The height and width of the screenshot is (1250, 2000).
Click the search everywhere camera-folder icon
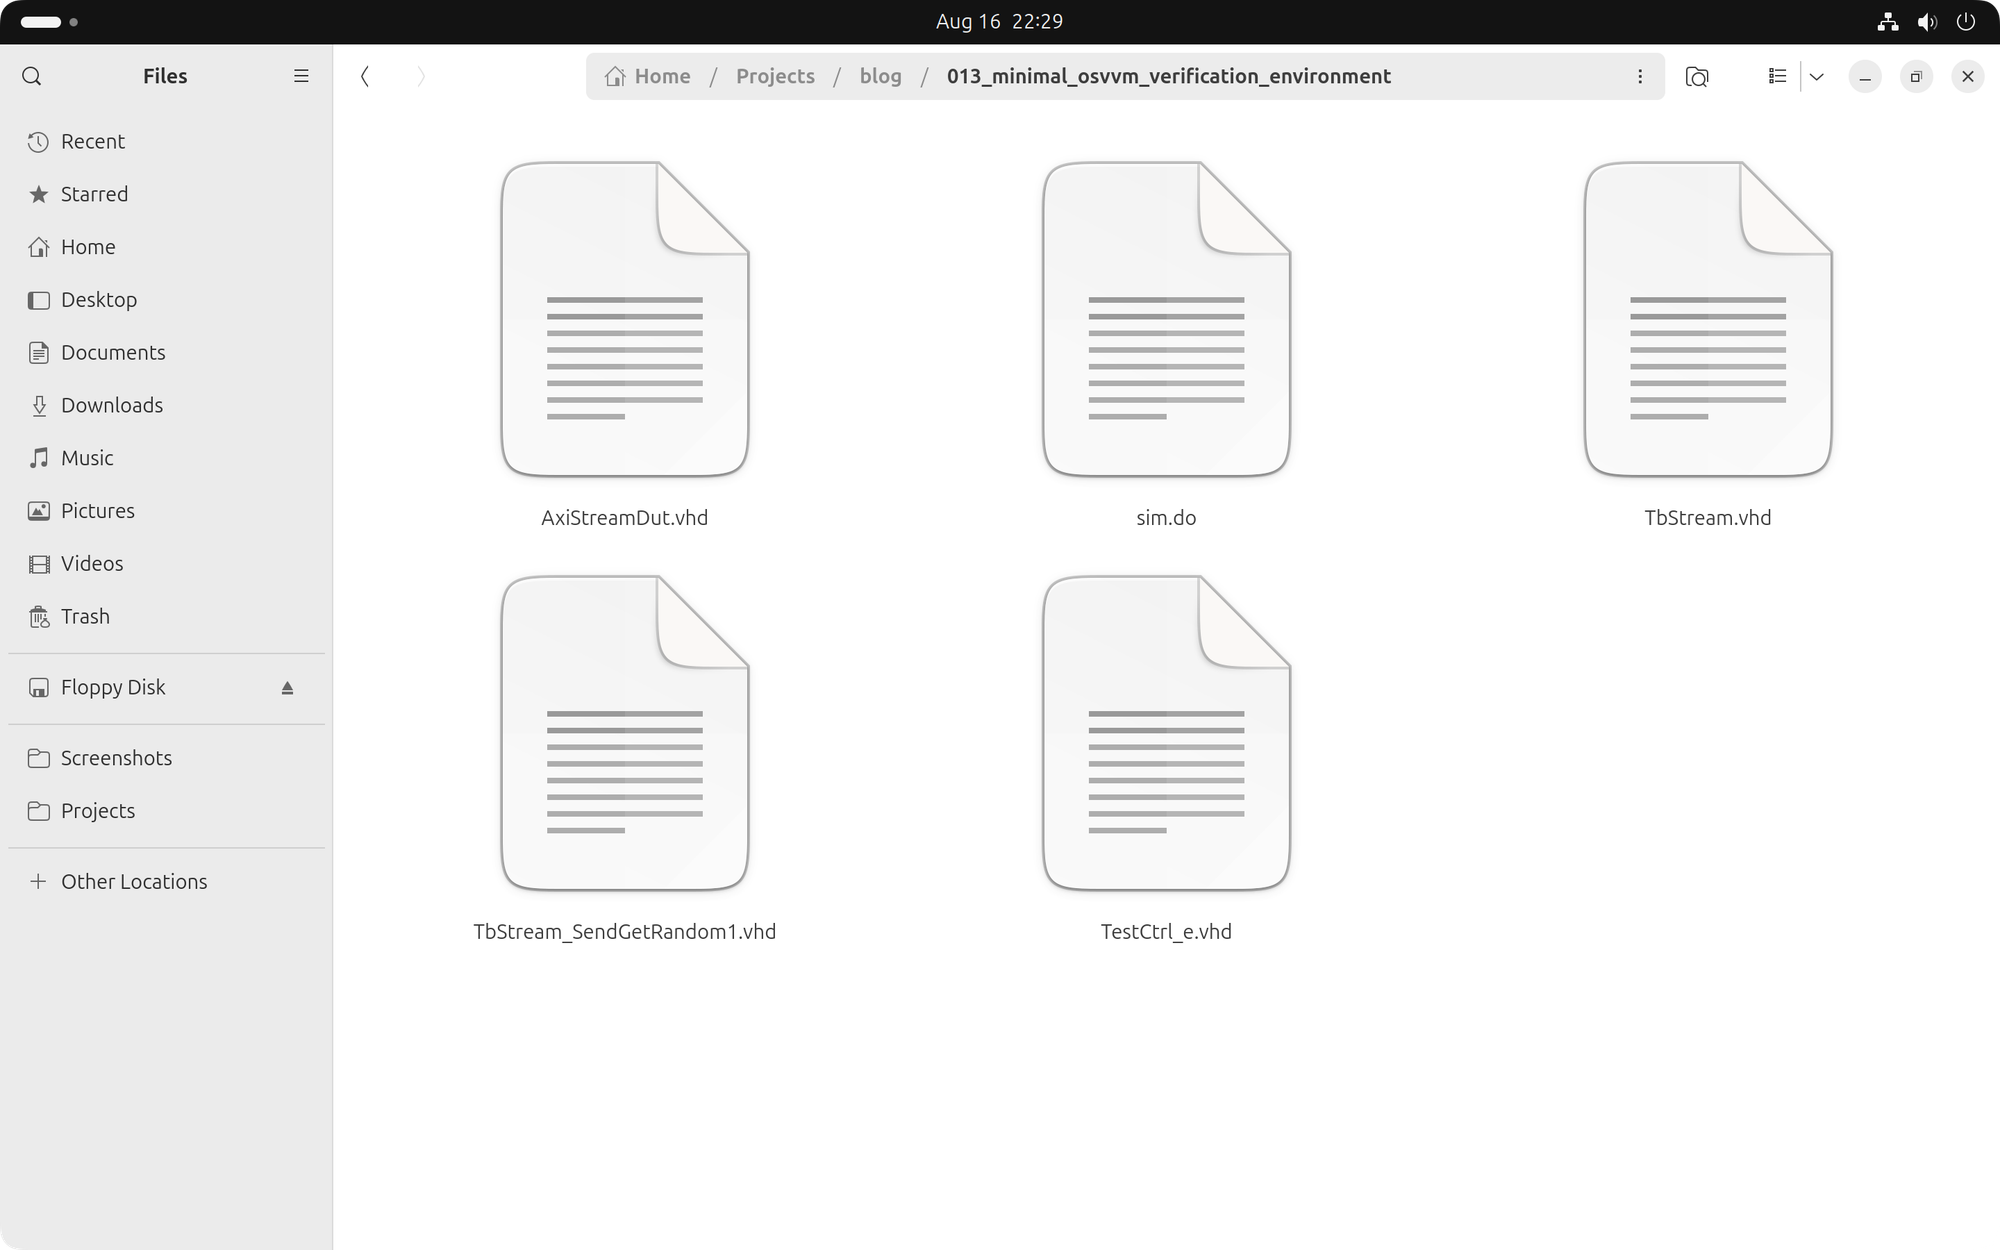[x=1697, y=76]
